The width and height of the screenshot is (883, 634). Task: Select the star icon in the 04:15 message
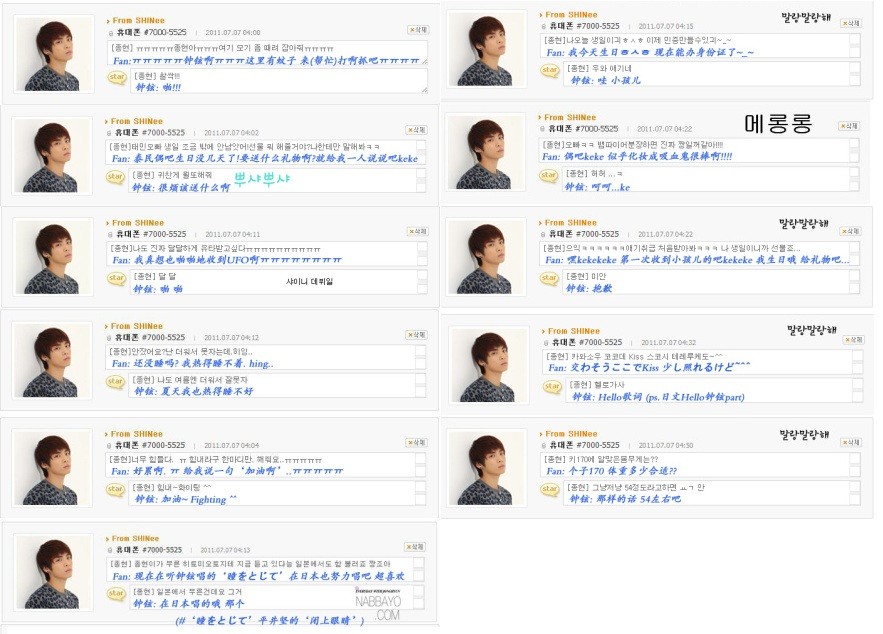(549, 70)
